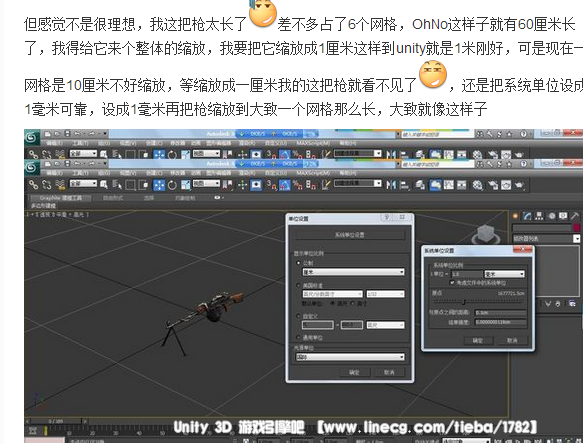Click the object color swatch in the command panel

click(577, 228)
